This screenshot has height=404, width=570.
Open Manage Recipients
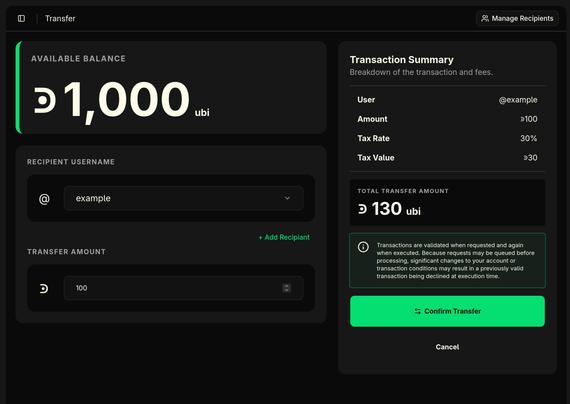click(517, 18)
